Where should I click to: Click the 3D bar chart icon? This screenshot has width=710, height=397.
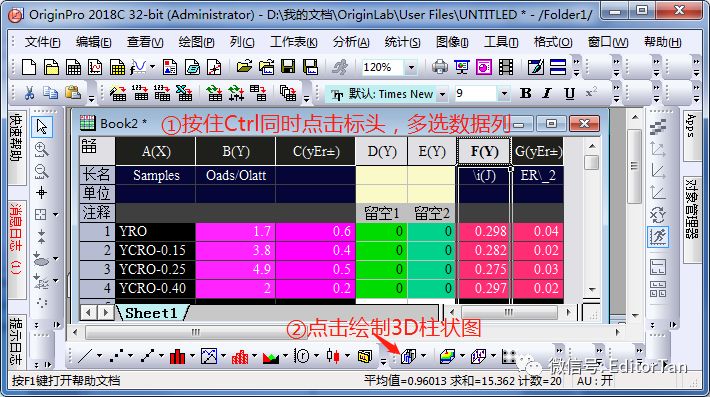tap(408, 356)
